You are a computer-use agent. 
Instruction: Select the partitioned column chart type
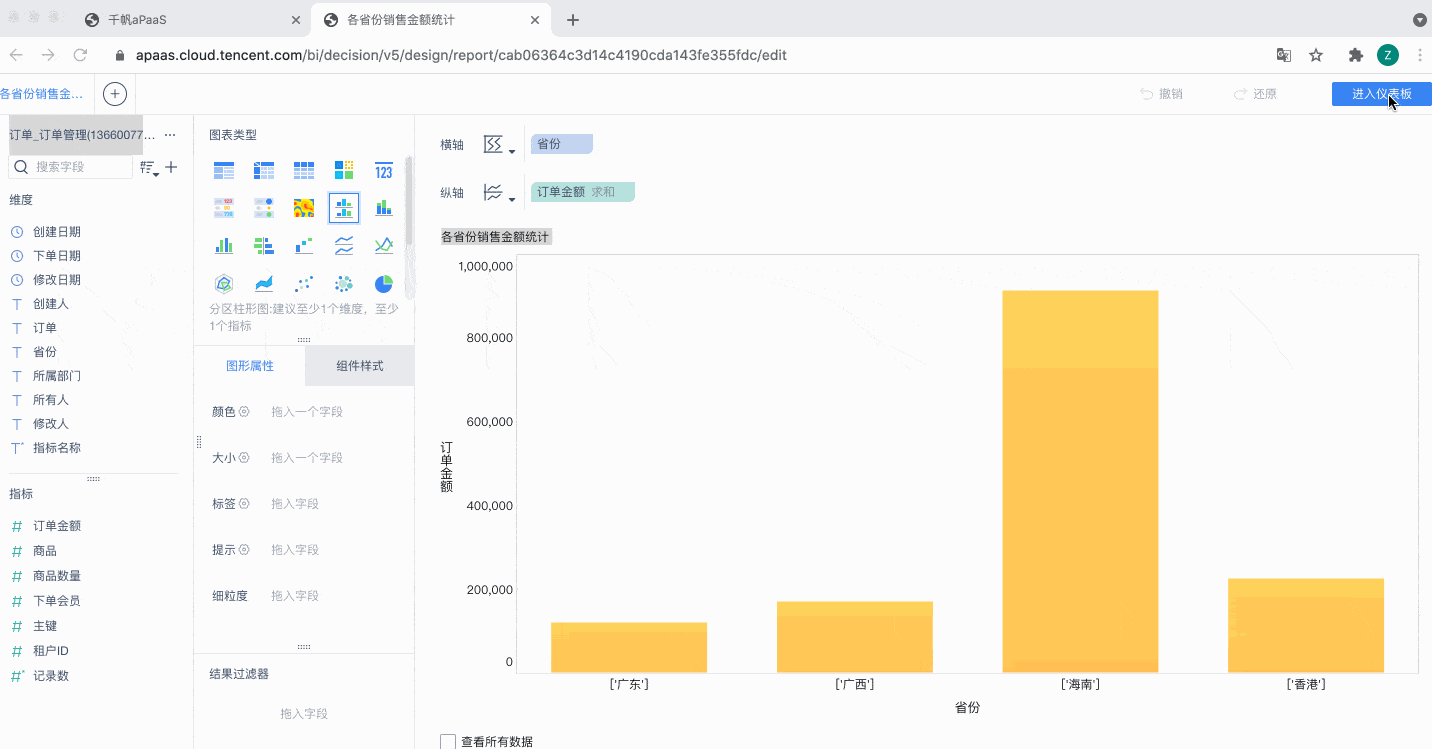pyautogui.click(x=344, y=208)
